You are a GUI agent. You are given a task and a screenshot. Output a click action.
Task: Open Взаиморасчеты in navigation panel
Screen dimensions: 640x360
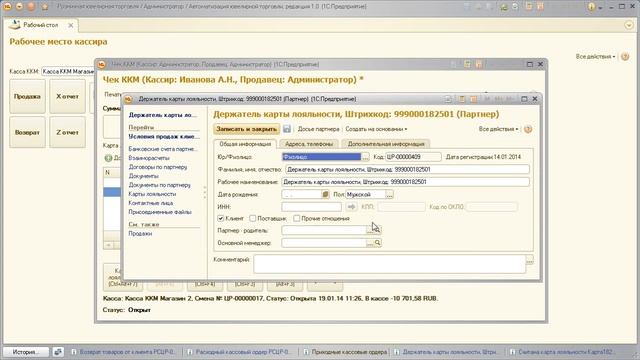(149, 158)
